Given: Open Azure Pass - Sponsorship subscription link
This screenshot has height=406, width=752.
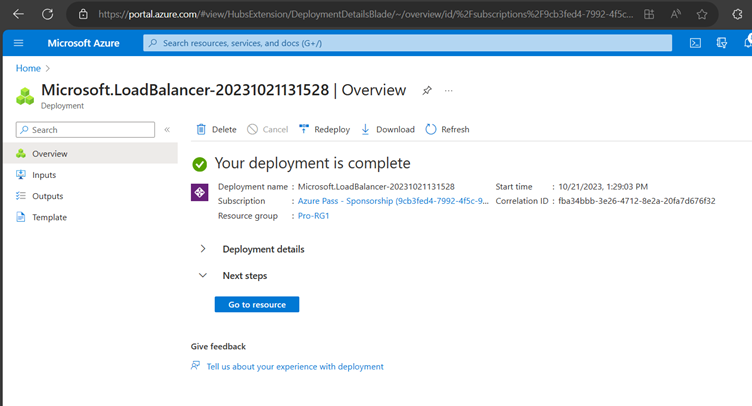Looking at the screenshot, I should point(393,201).
